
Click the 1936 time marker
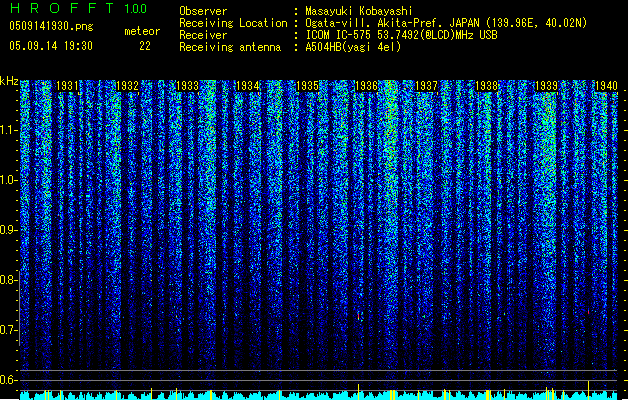click(x=367, y=86)
